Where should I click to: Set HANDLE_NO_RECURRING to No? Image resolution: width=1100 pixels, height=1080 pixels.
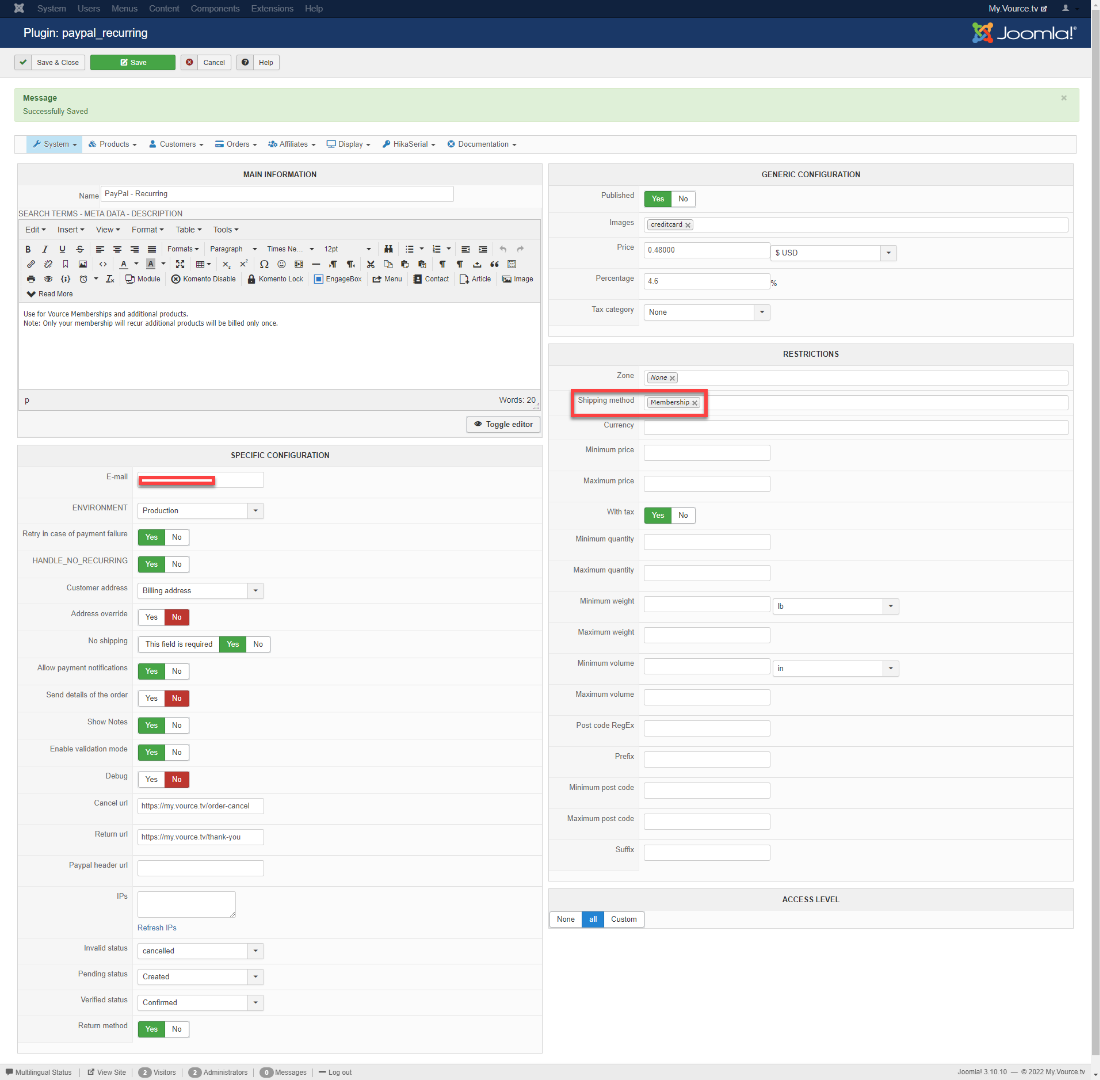(x=177, y=565)
